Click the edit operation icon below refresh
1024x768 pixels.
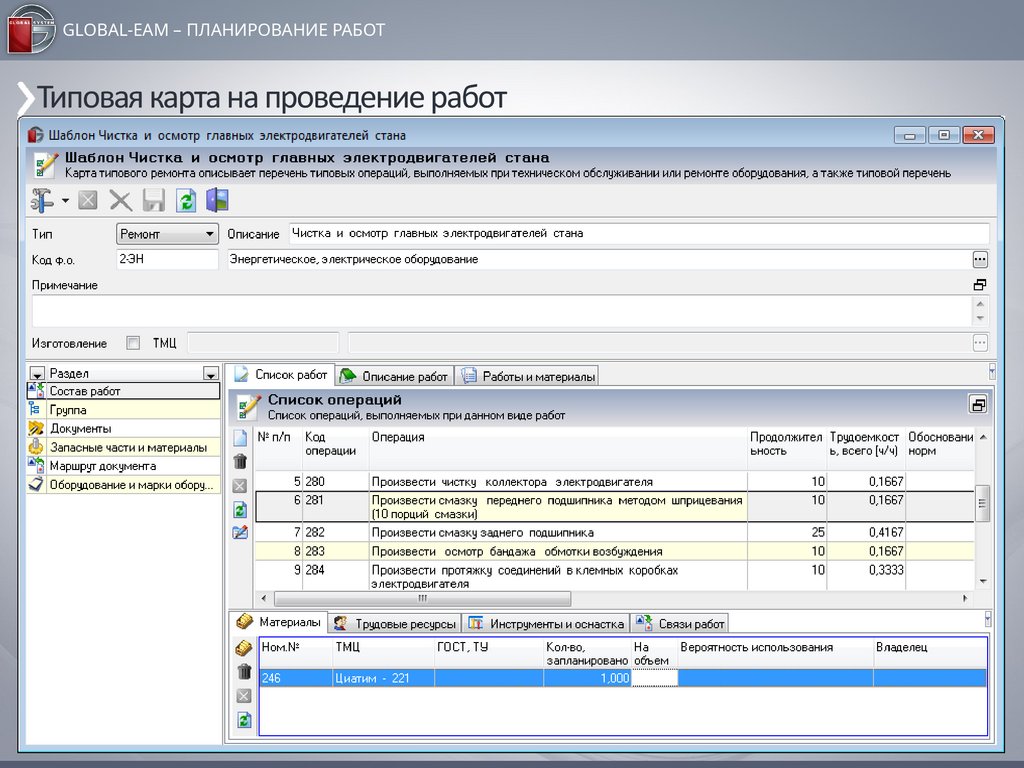pos(240,532)
